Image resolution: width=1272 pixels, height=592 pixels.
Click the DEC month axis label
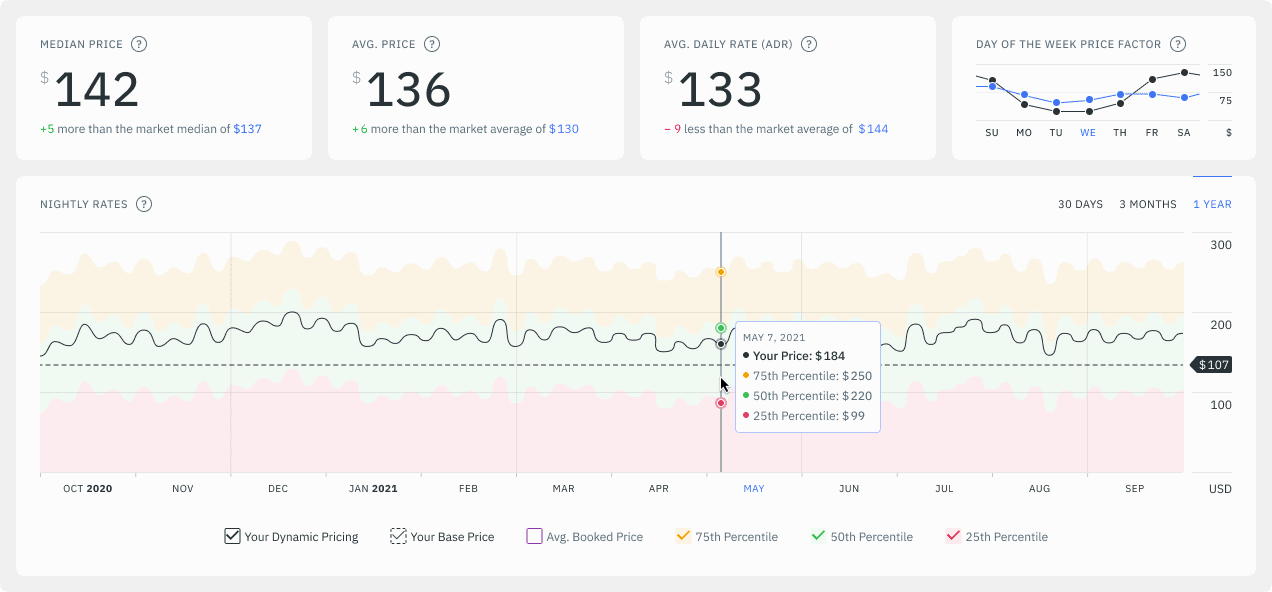coord(278,489)
